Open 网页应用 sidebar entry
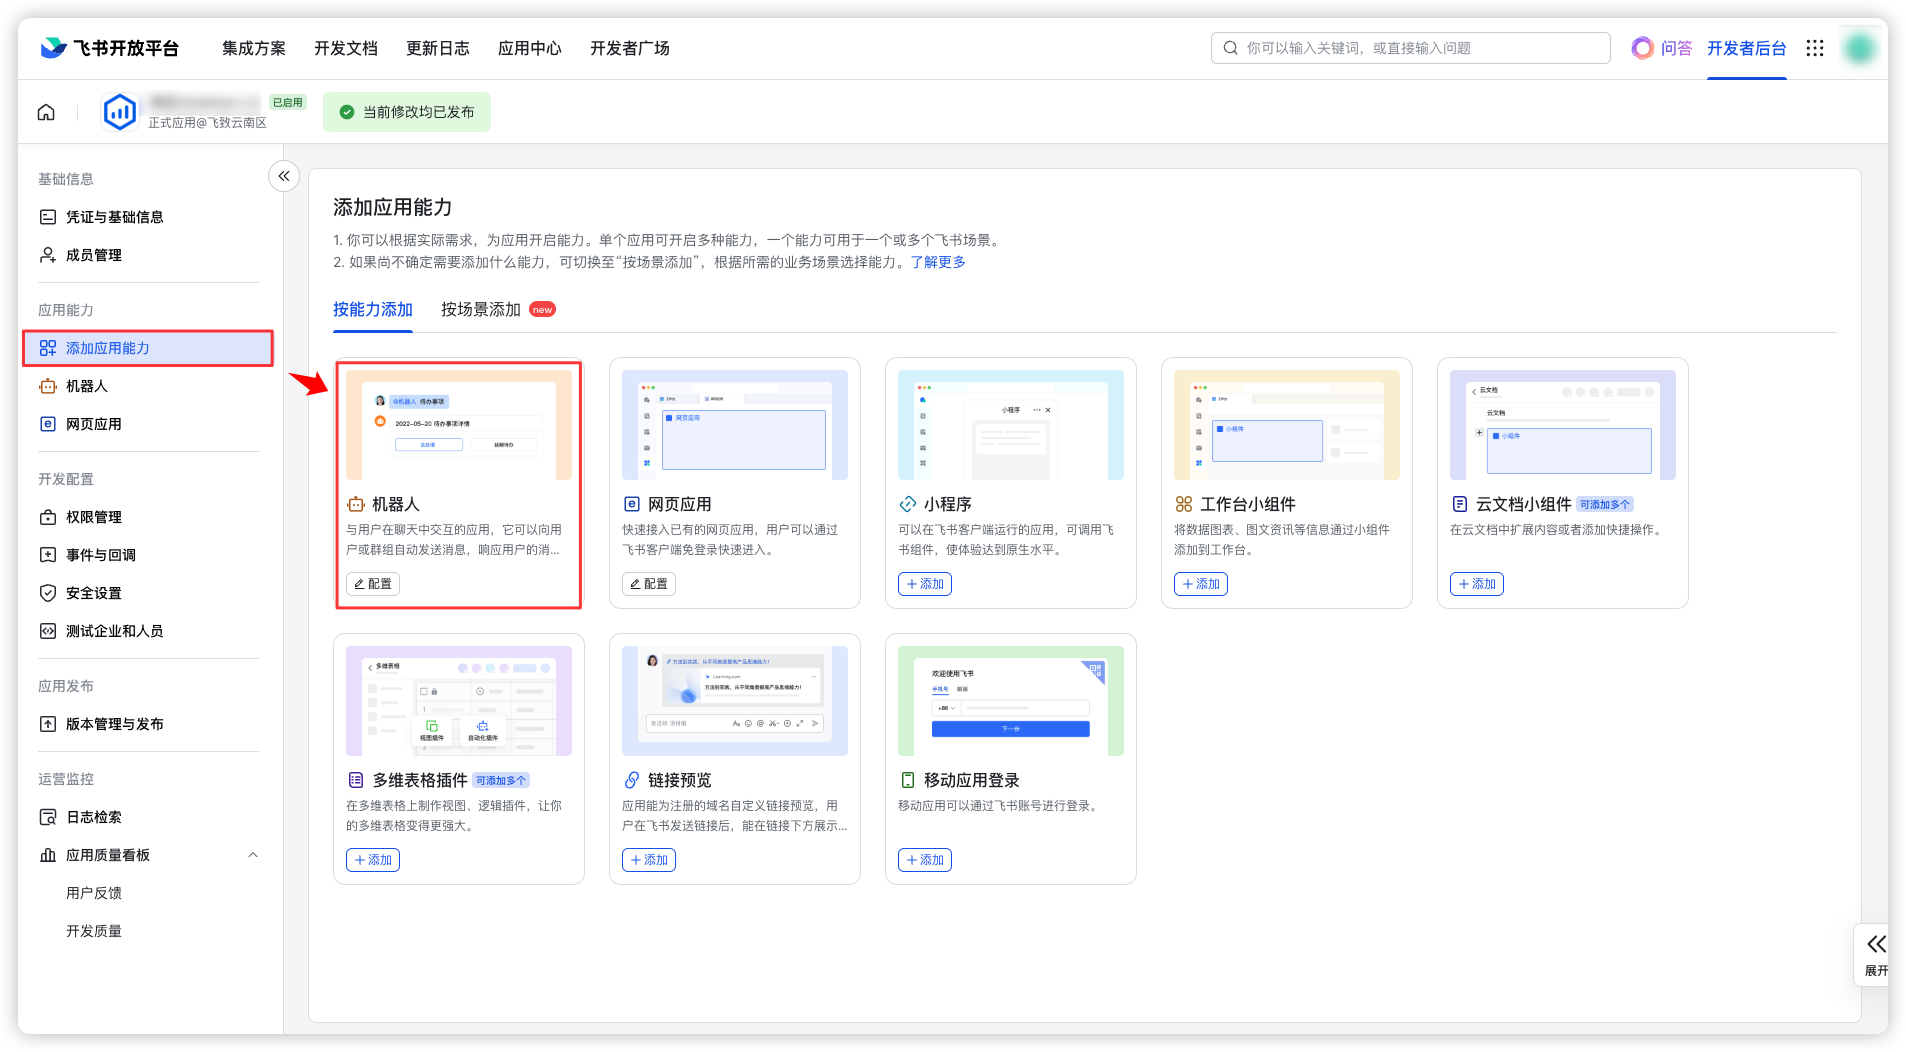 point(148,424)
